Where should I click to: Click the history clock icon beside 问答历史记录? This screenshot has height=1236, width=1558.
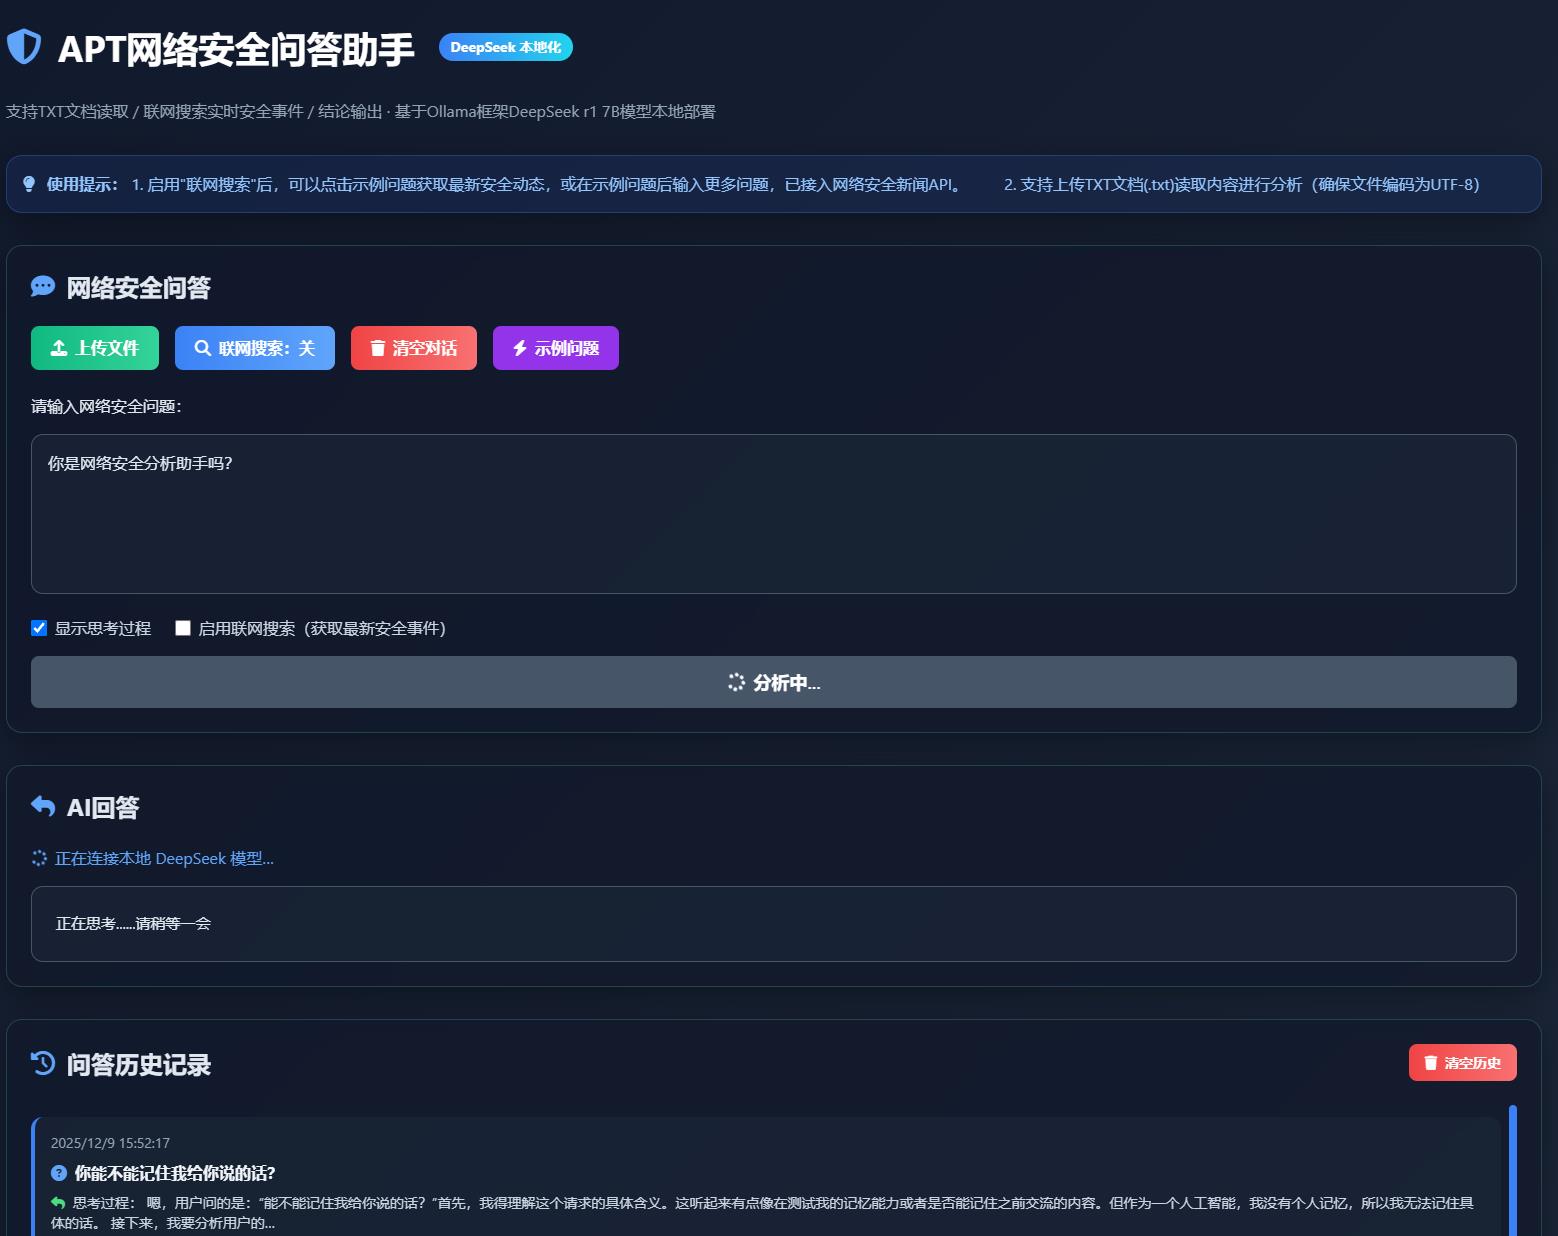[43, 1063]
